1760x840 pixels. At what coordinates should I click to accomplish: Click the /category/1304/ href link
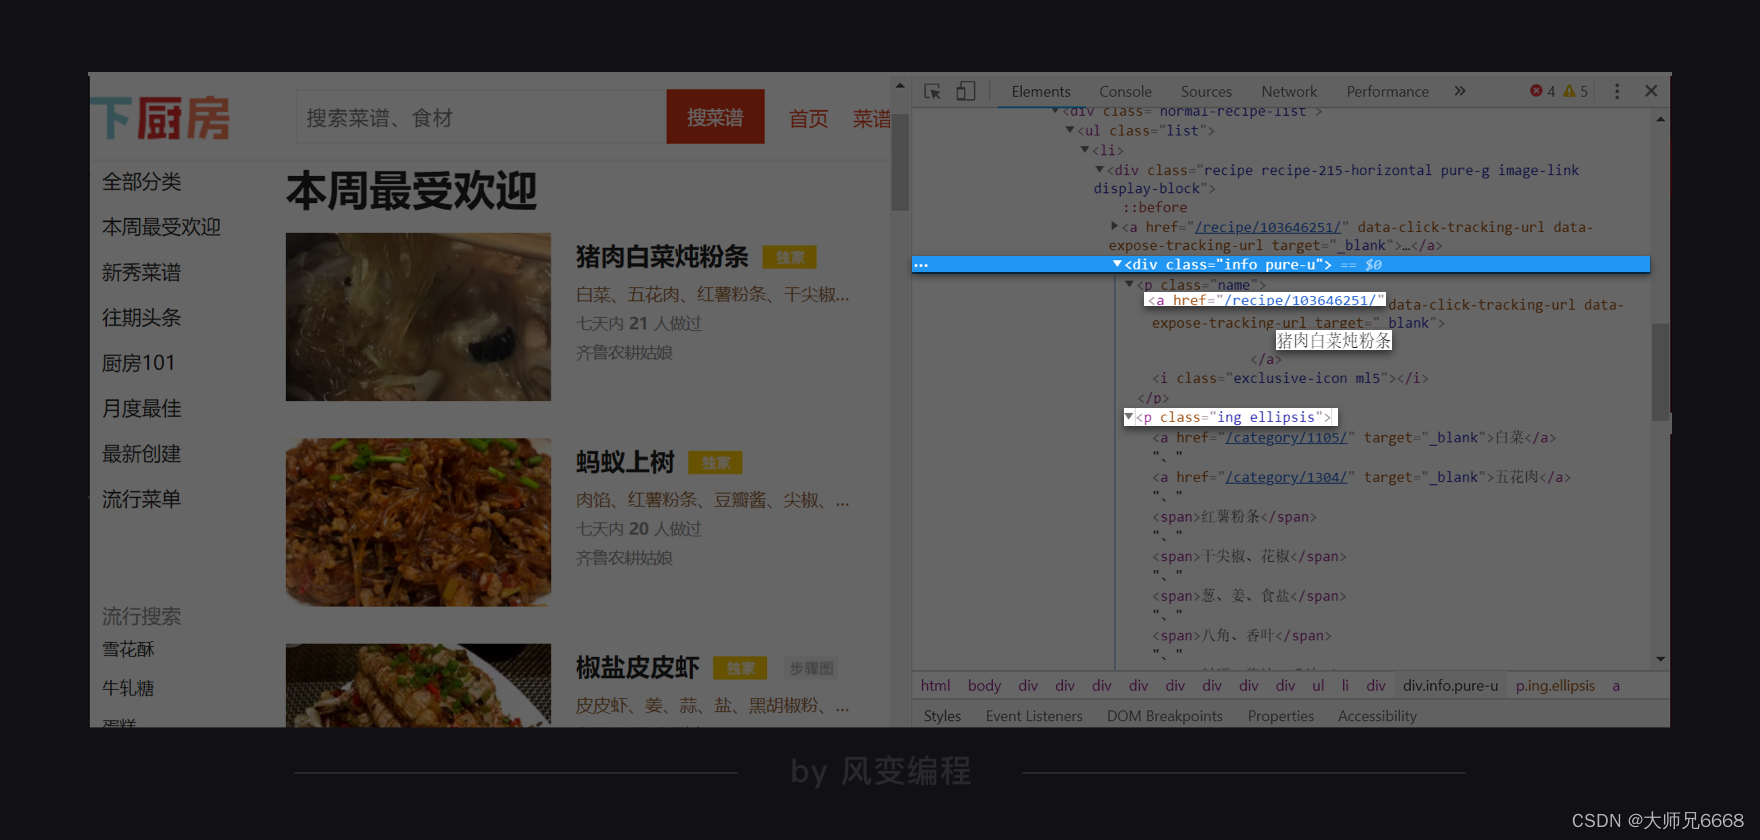pos(1286,478)
